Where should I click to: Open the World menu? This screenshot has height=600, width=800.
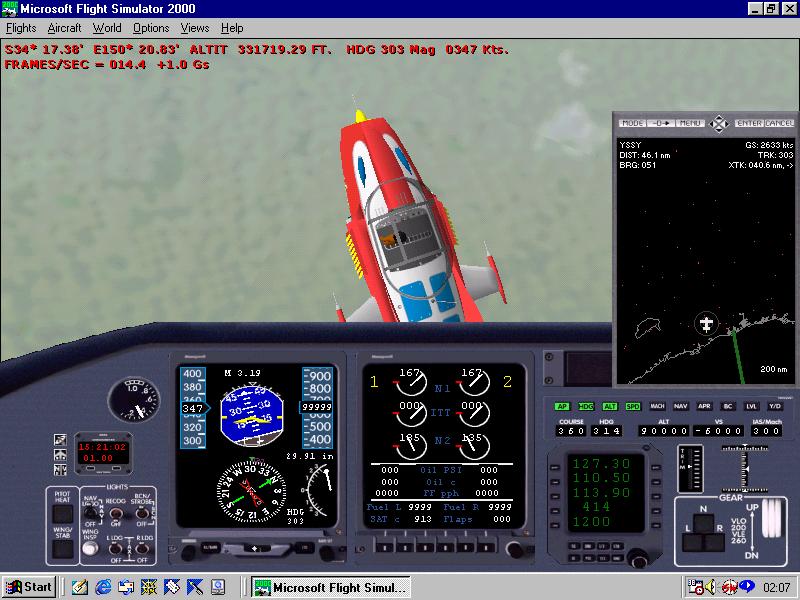coord(107,28)
